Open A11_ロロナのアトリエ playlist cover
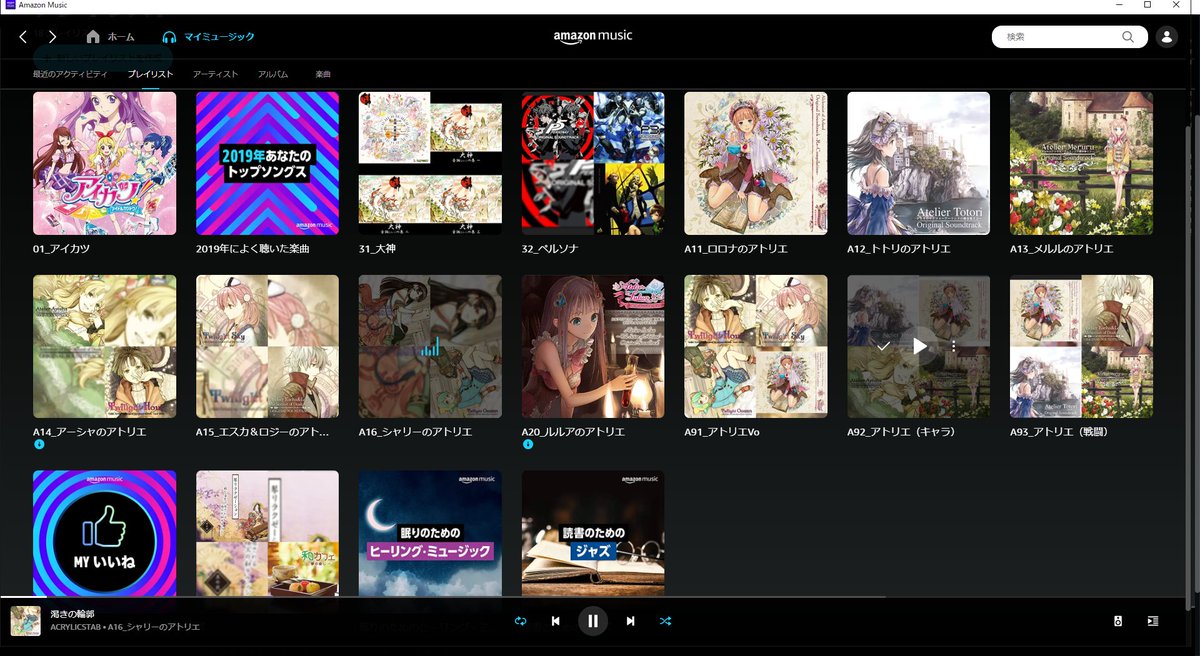This screenshot has height=656, width=1200. coord(756,163)
